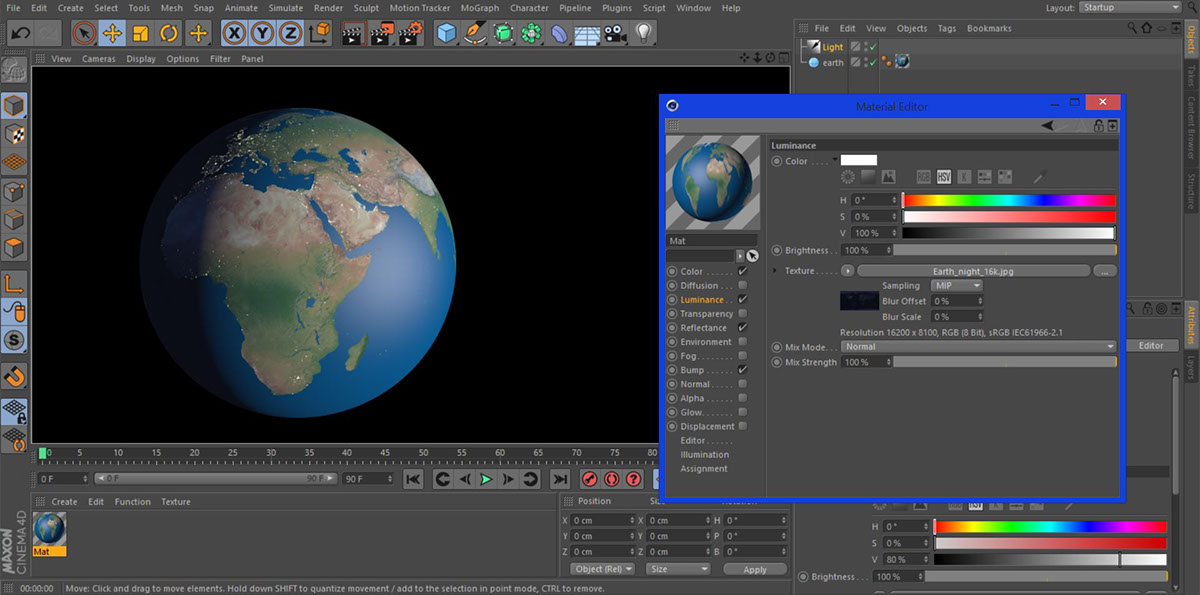This screenshot has width=1200, height=595.
Task: Open the Object (Rel) coordinate dropdown
Action: (x=603, y=569)
